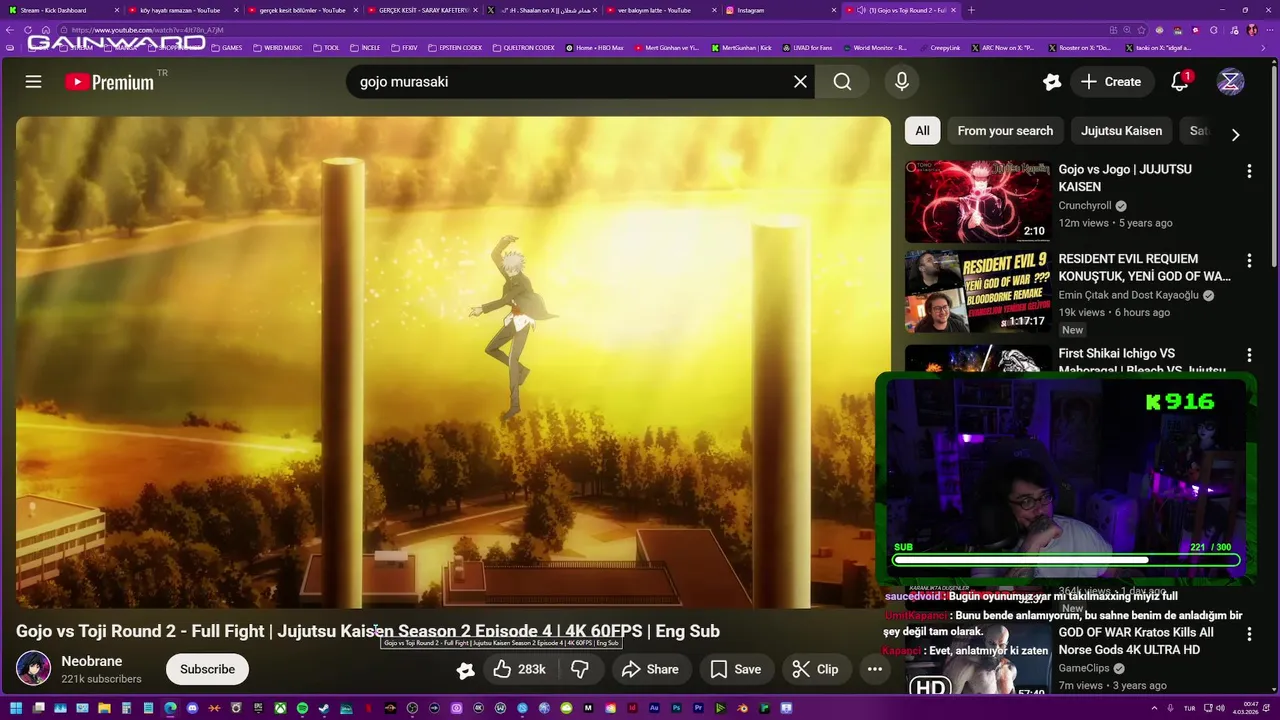Click the browser address bar URL

pyautogui.click(x=147, y=30)
